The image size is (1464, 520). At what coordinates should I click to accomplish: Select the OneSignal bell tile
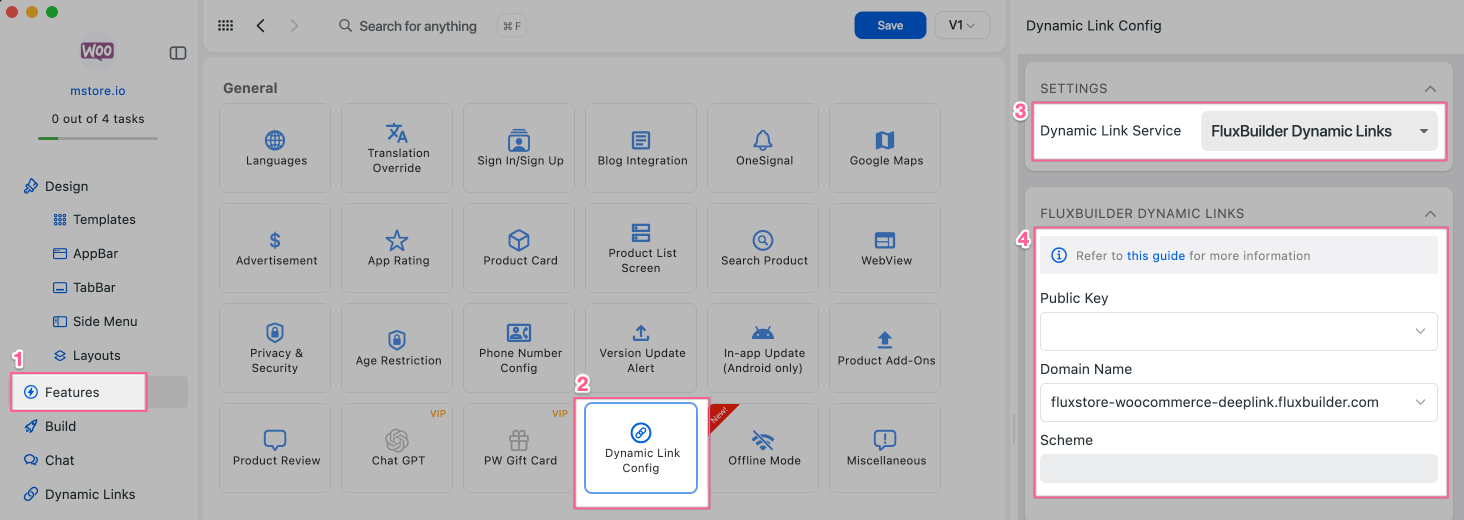click(x=764, y=148)
